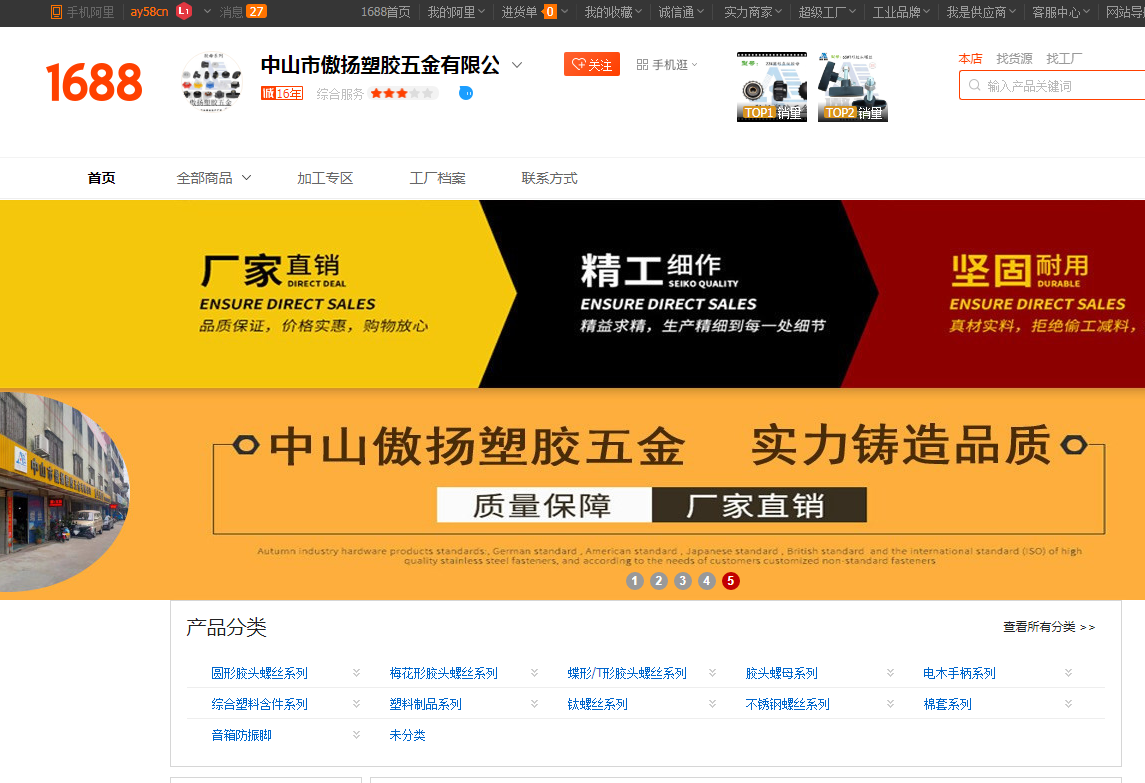Go to 1688首页
1145x783 pixels.
point(386,12)
